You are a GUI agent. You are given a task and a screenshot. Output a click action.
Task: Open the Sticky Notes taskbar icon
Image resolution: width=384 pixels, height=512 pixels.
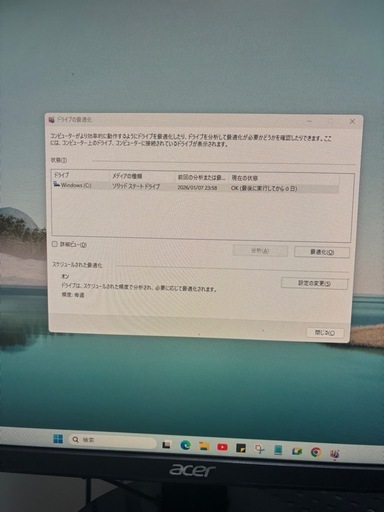[241, 448]
